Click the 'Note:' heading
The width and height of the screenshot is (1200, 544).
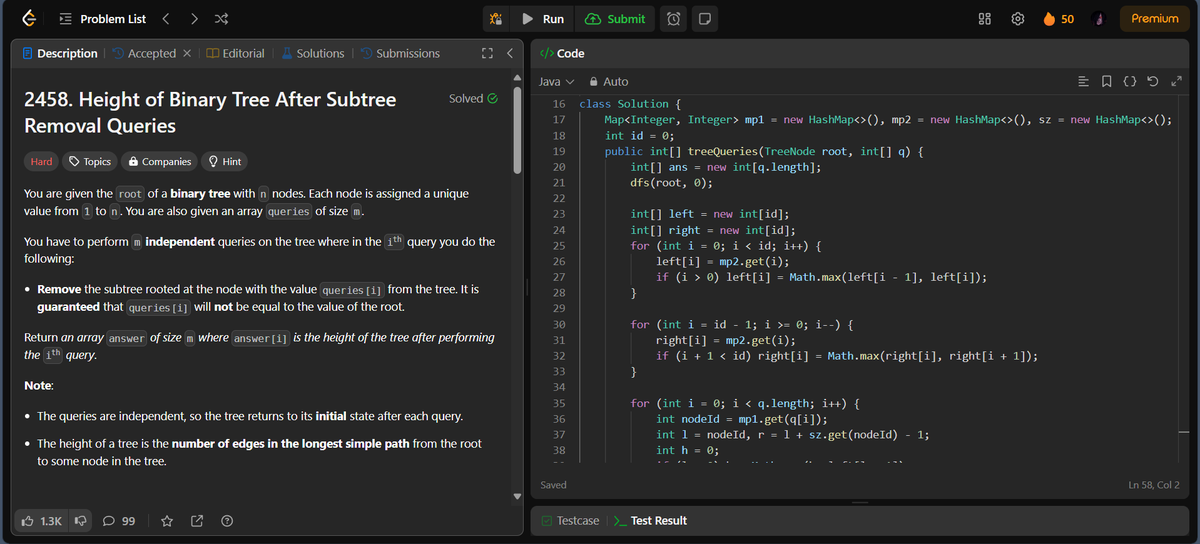[x=40, y=386]
